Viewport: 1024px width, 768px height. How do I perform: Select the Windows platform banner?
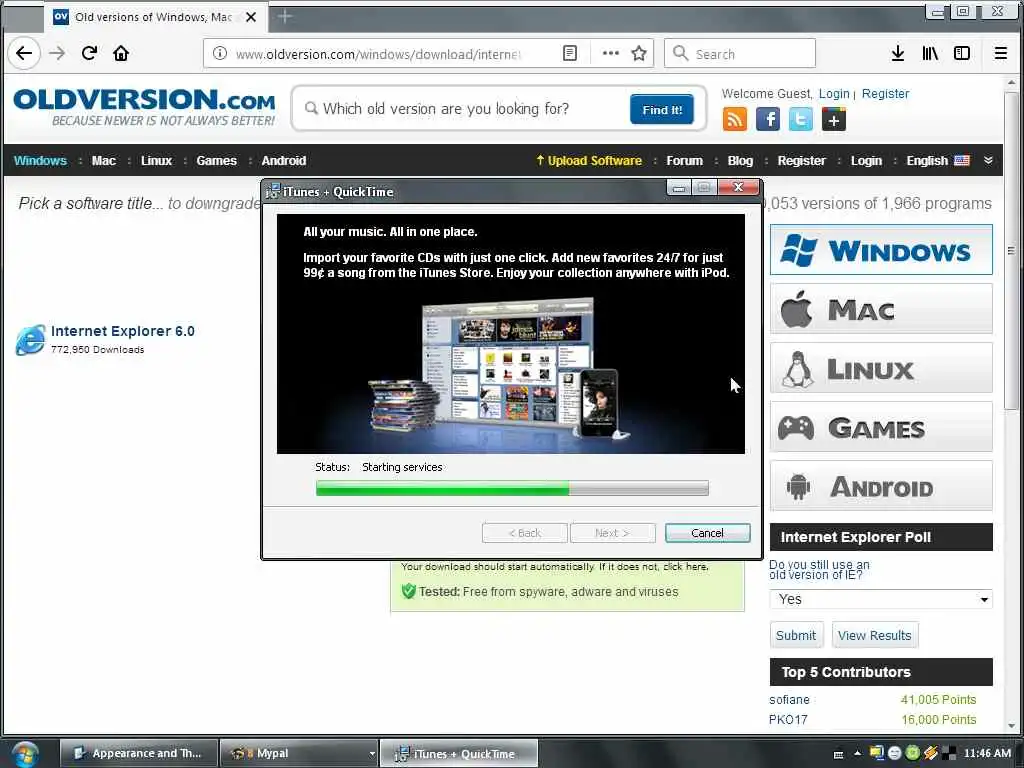(x=881, y=249)
